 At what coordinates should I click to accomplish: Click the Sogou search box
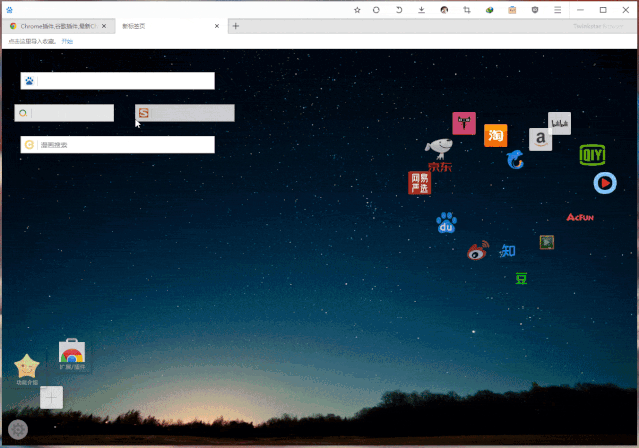click(x=185, y=113)
